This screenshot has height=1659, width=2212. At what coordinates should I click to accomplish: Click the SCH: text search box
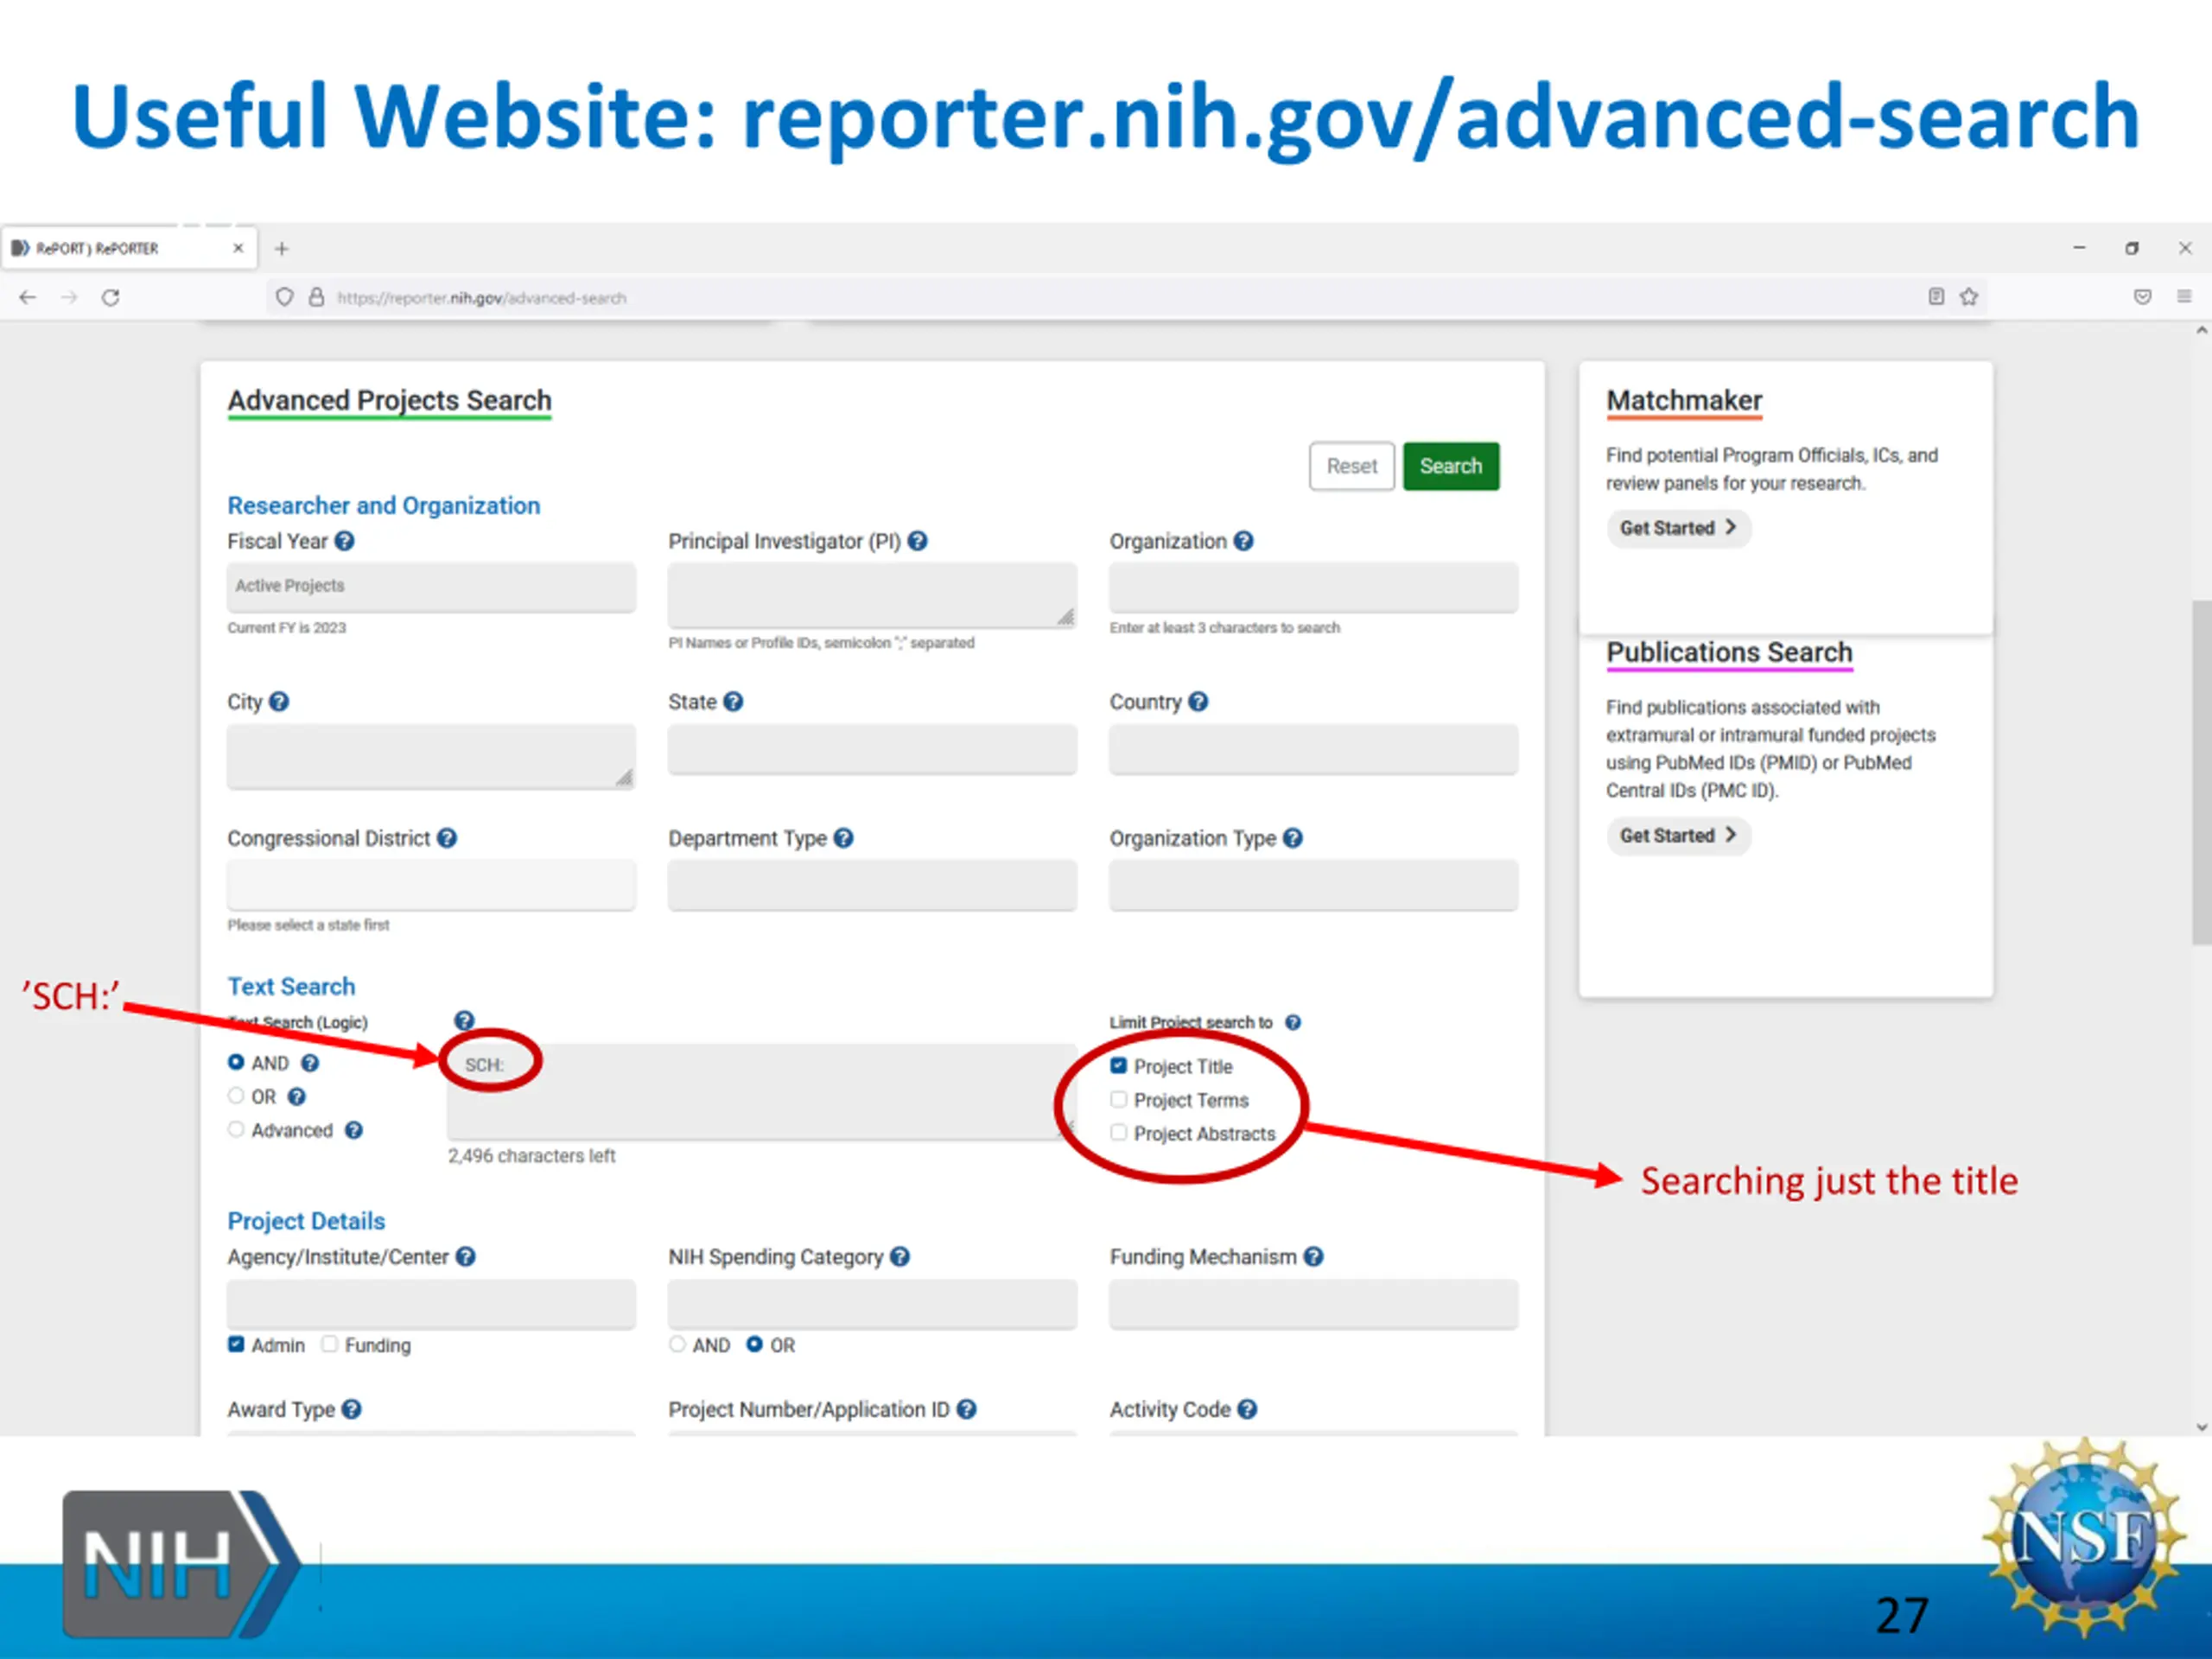click(760, 1091)
